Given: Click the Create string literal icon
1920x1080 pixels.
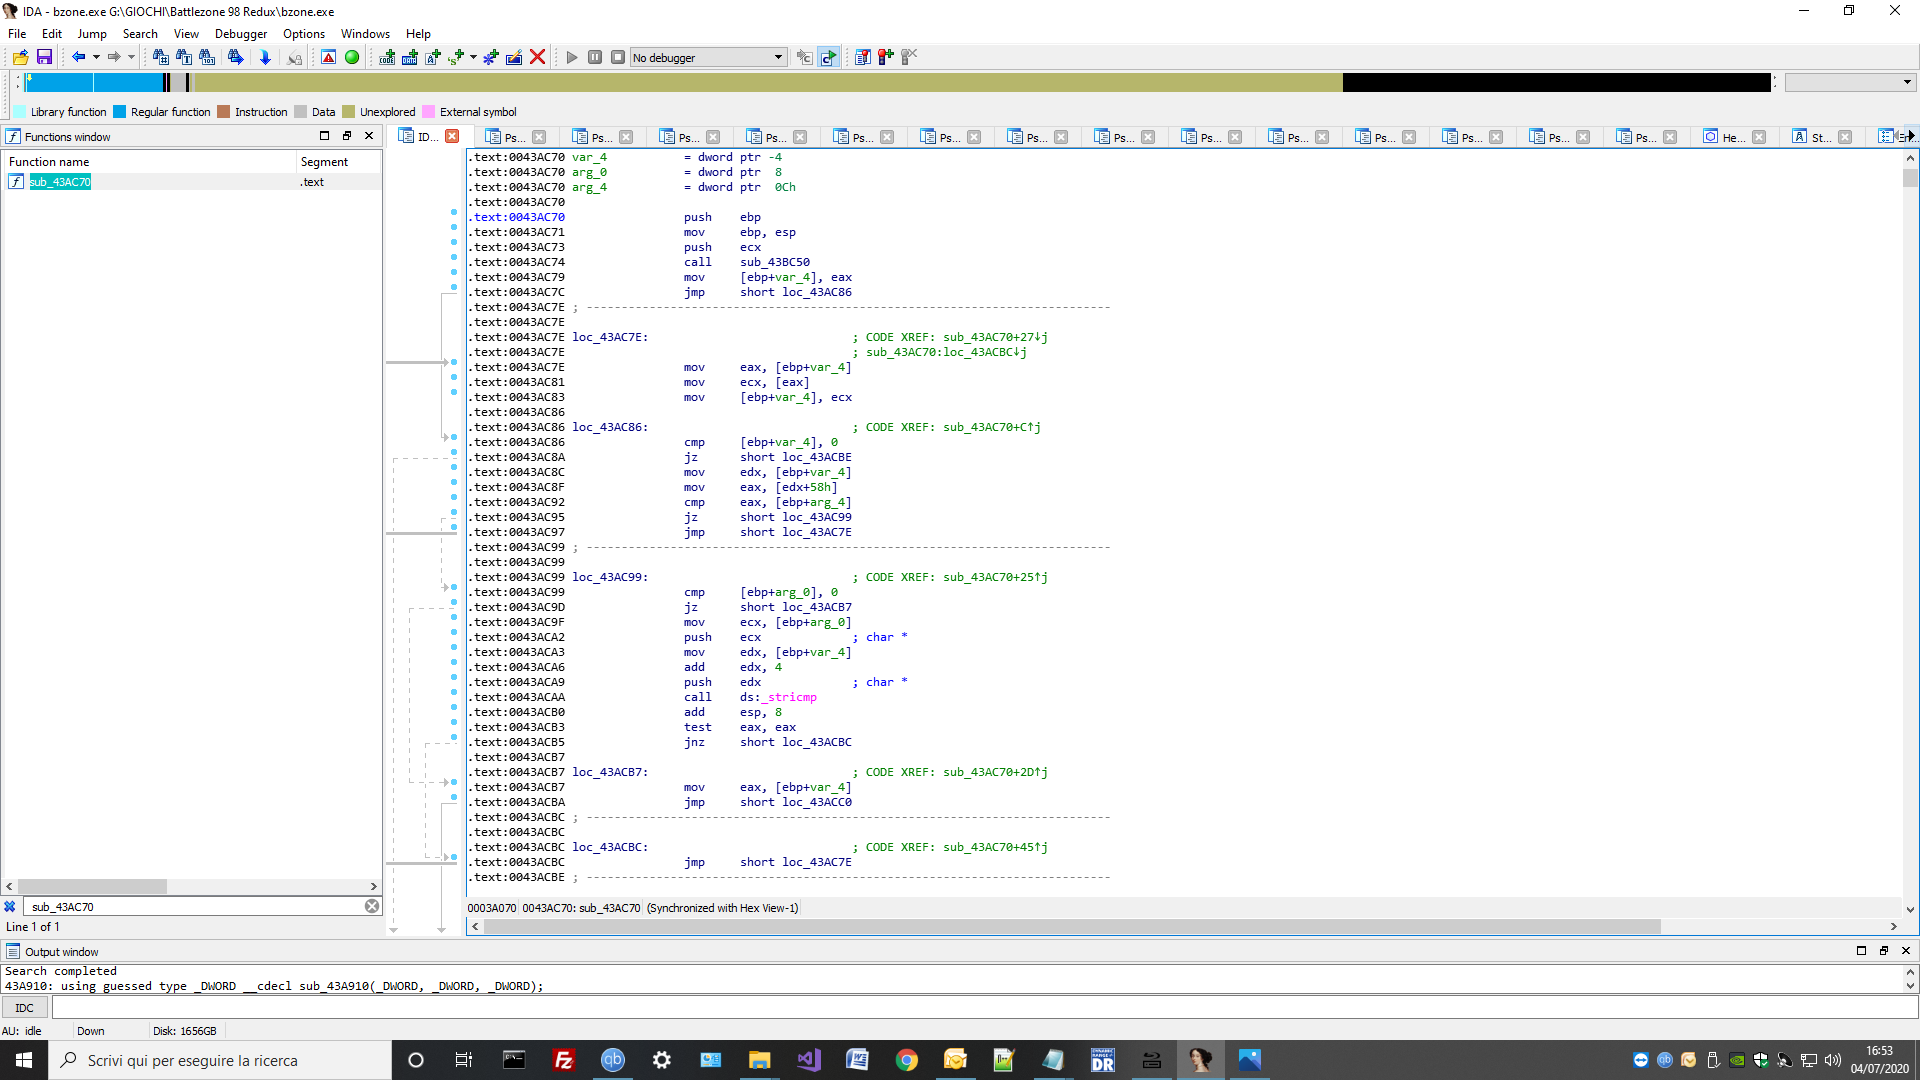Looking at the screenshot, I should [x=456, y=57].
